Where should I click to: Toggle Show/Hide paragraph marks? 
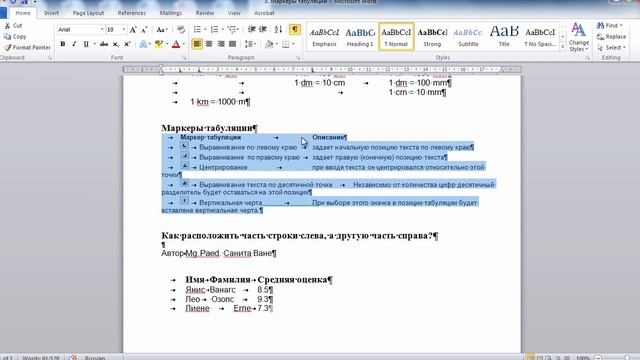[294, 29]
